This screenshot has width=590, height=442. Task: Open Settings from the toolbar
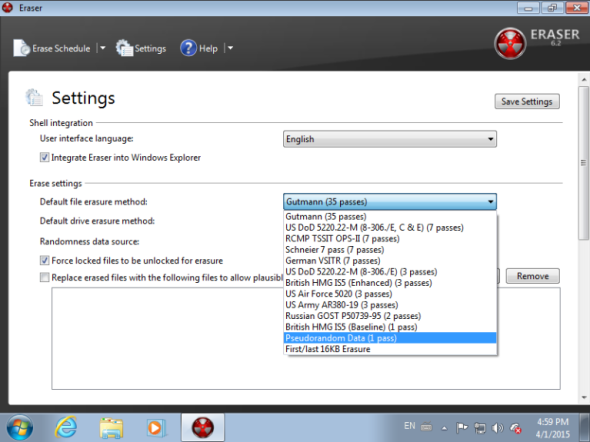pyautogui.click(x=141, y=48)
